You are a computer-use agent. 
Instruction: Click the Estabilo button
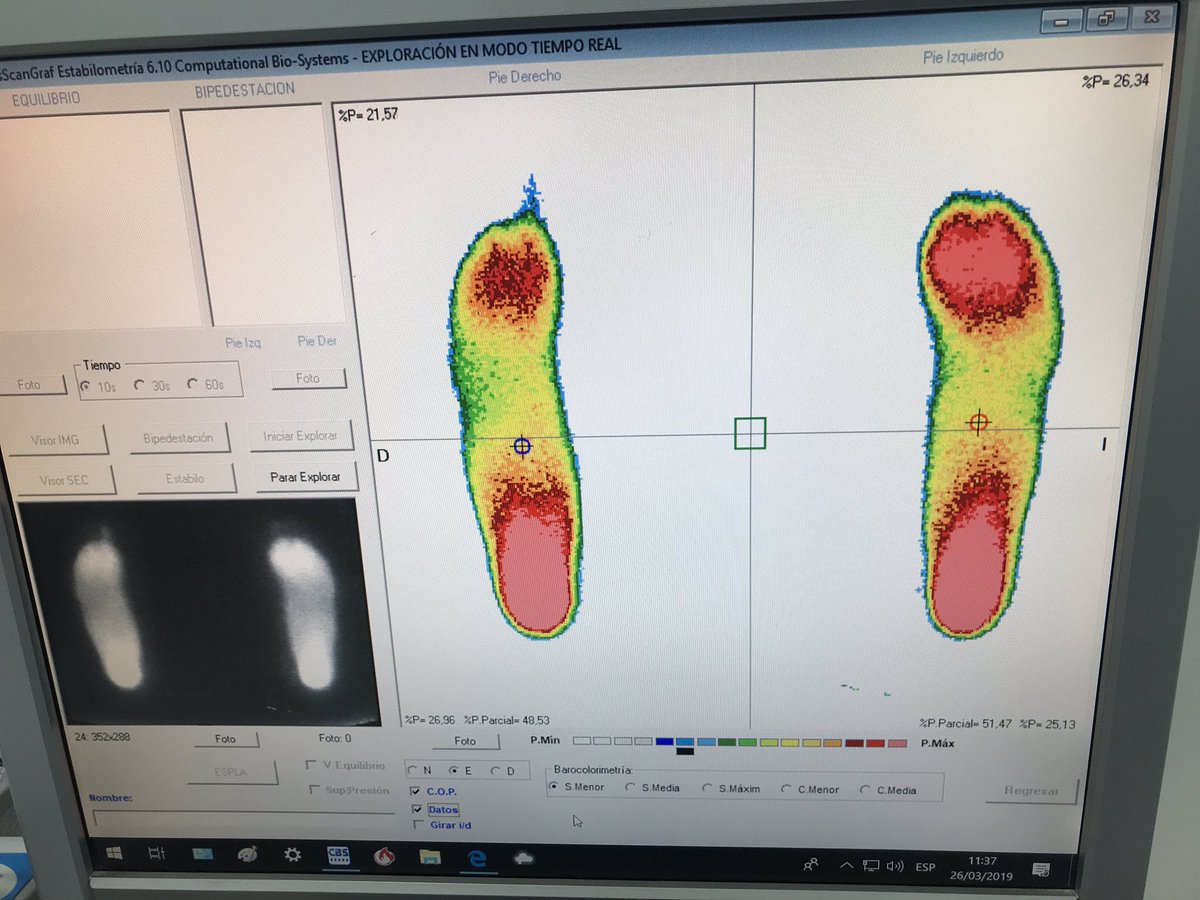tap(185, 479)
